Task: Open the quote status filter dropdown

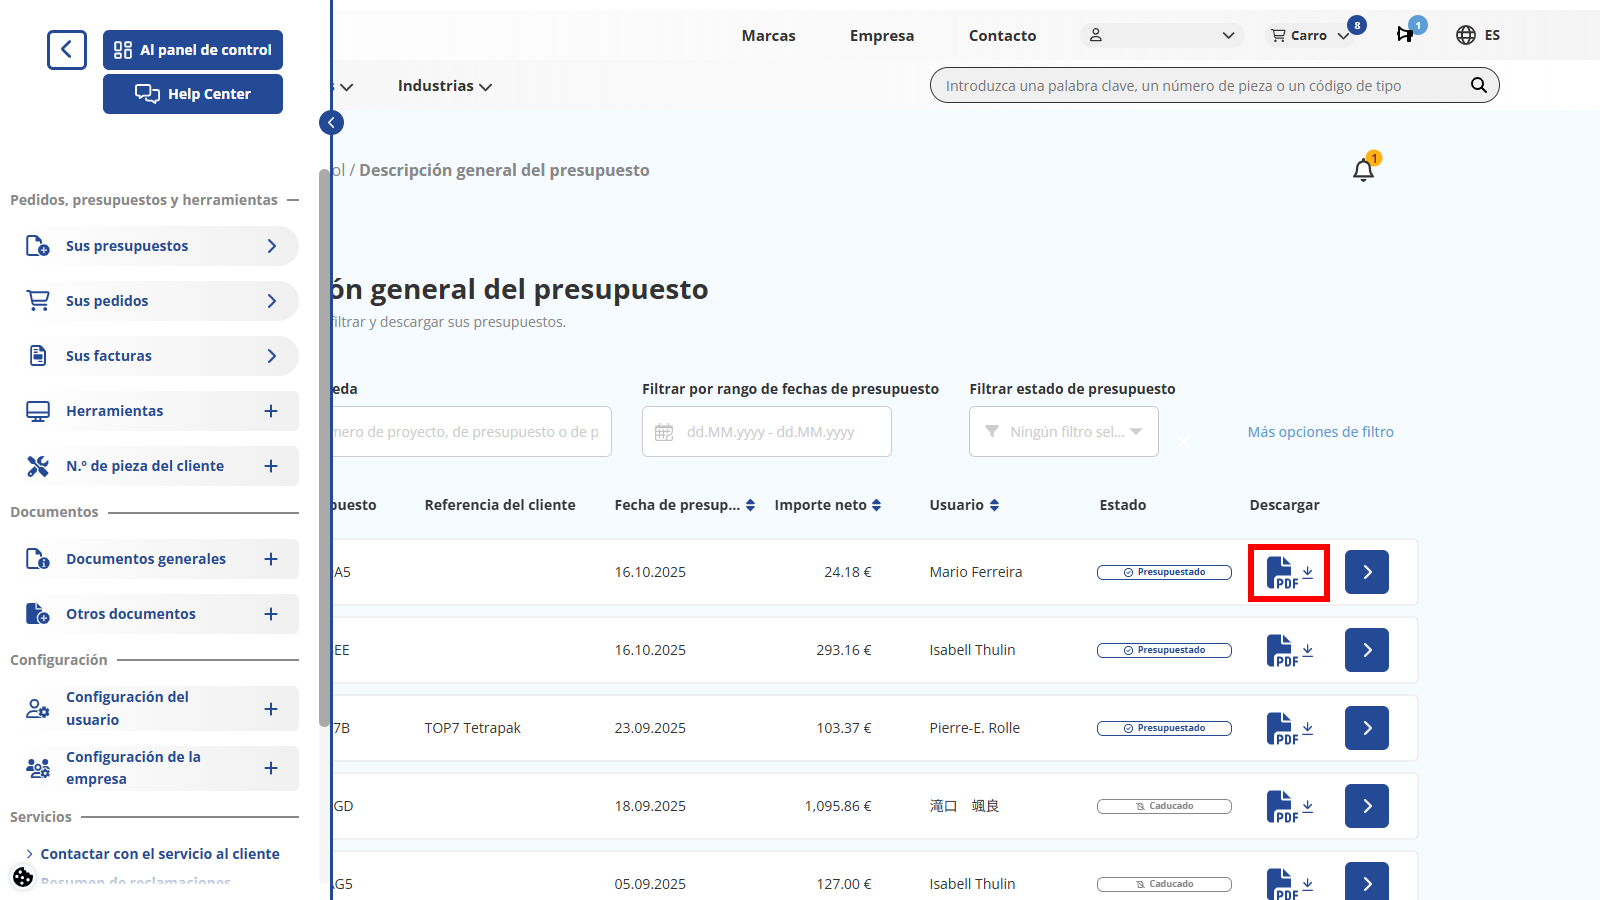Action: (x=1063, y=432)
